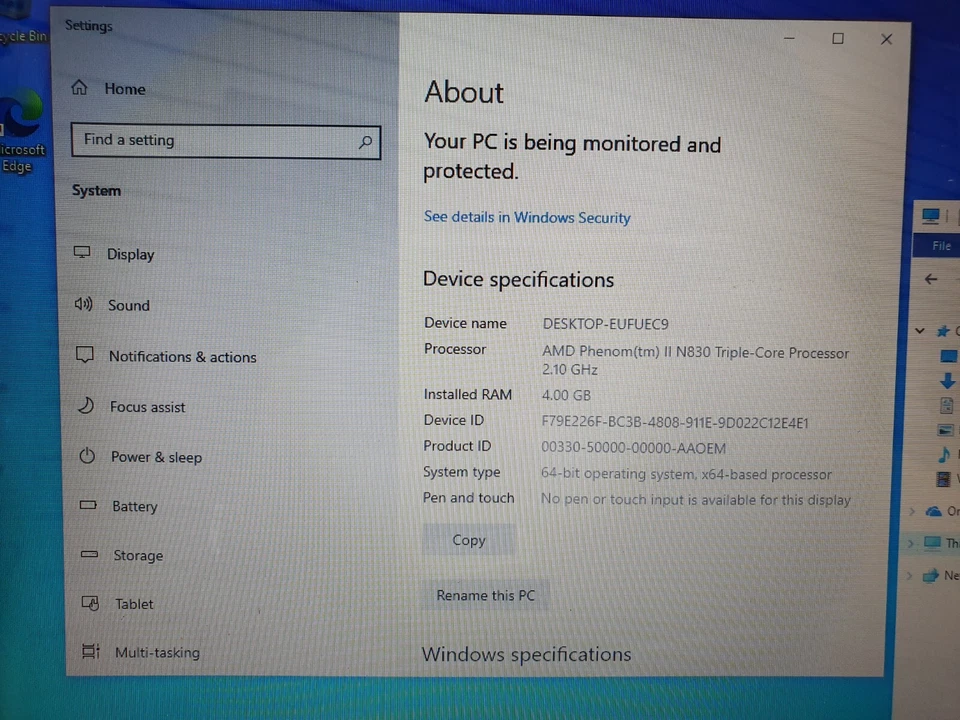Click See details in Windows Security
This screenshot has width=960, height=720.
click(x=527, y=217)
